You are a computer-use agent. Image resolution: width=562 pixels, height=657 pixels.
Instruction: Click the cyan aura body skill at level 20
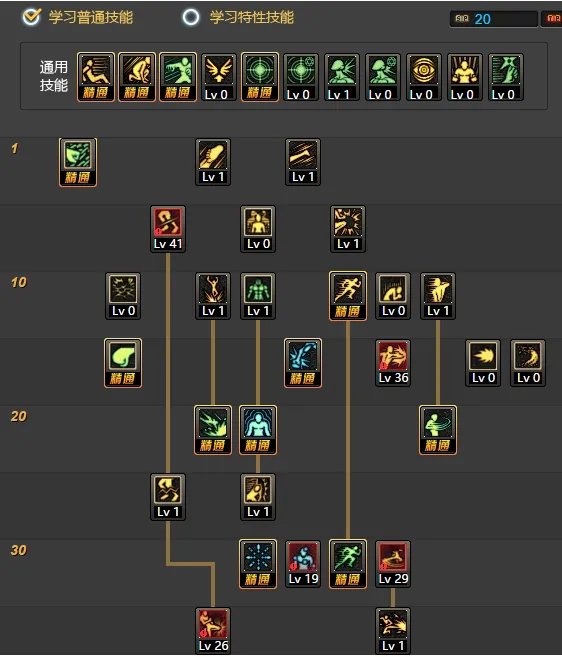[258, 430]
